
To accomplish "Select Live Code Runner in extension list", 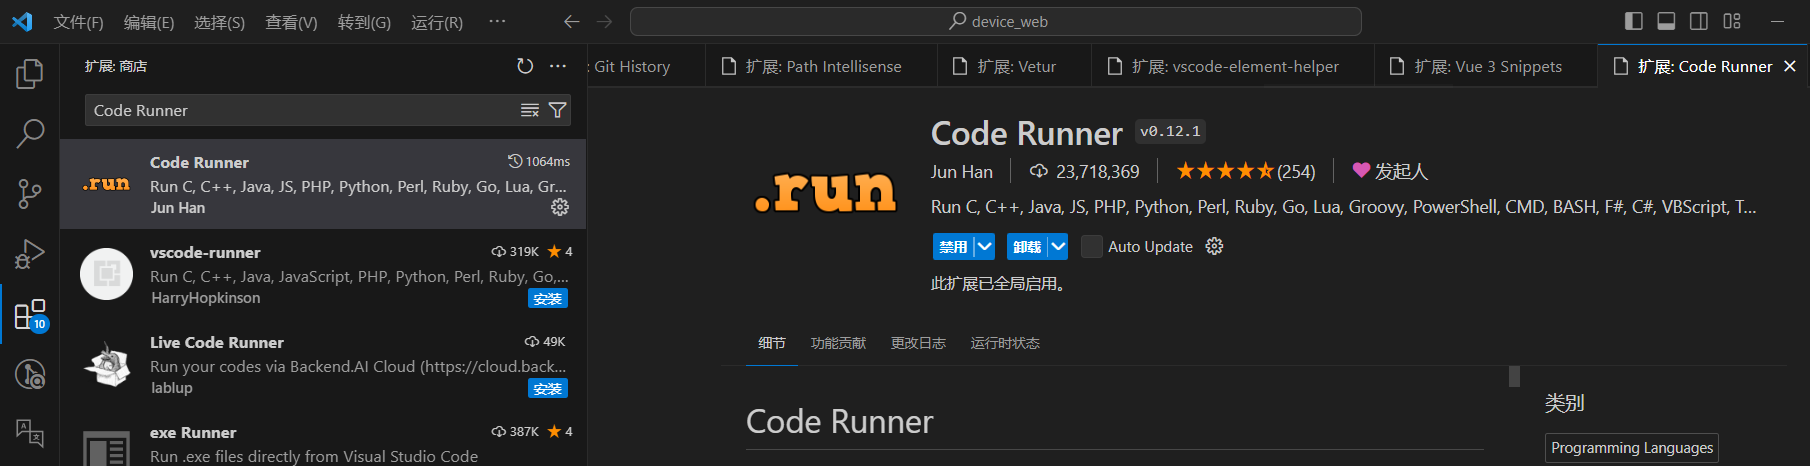I will point(323,364).
